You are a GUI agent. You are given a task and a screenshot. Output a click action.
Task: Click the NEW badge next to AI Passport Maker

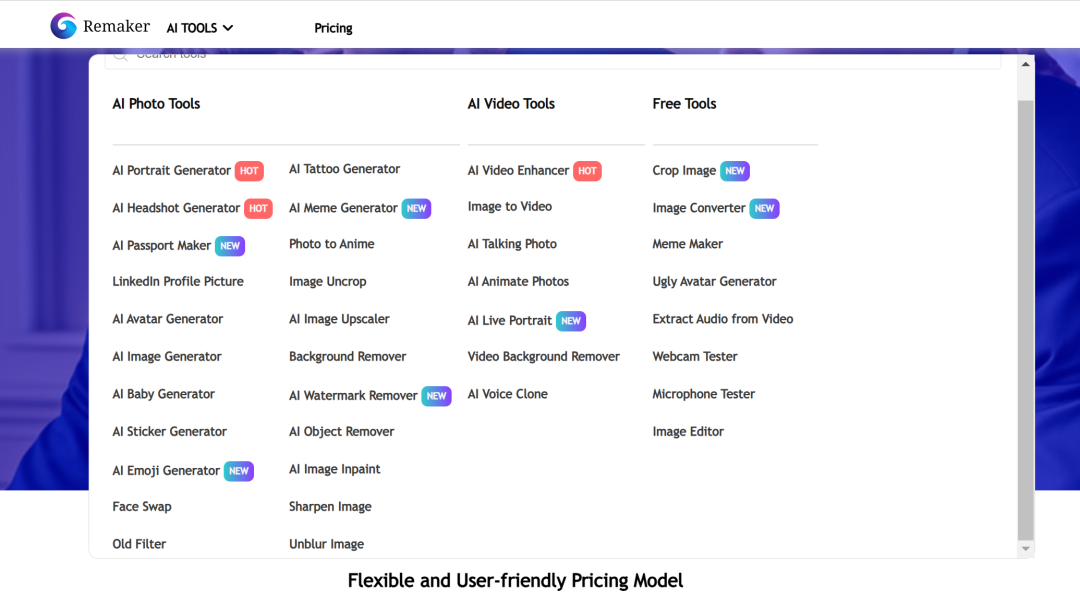coord(230,246)
